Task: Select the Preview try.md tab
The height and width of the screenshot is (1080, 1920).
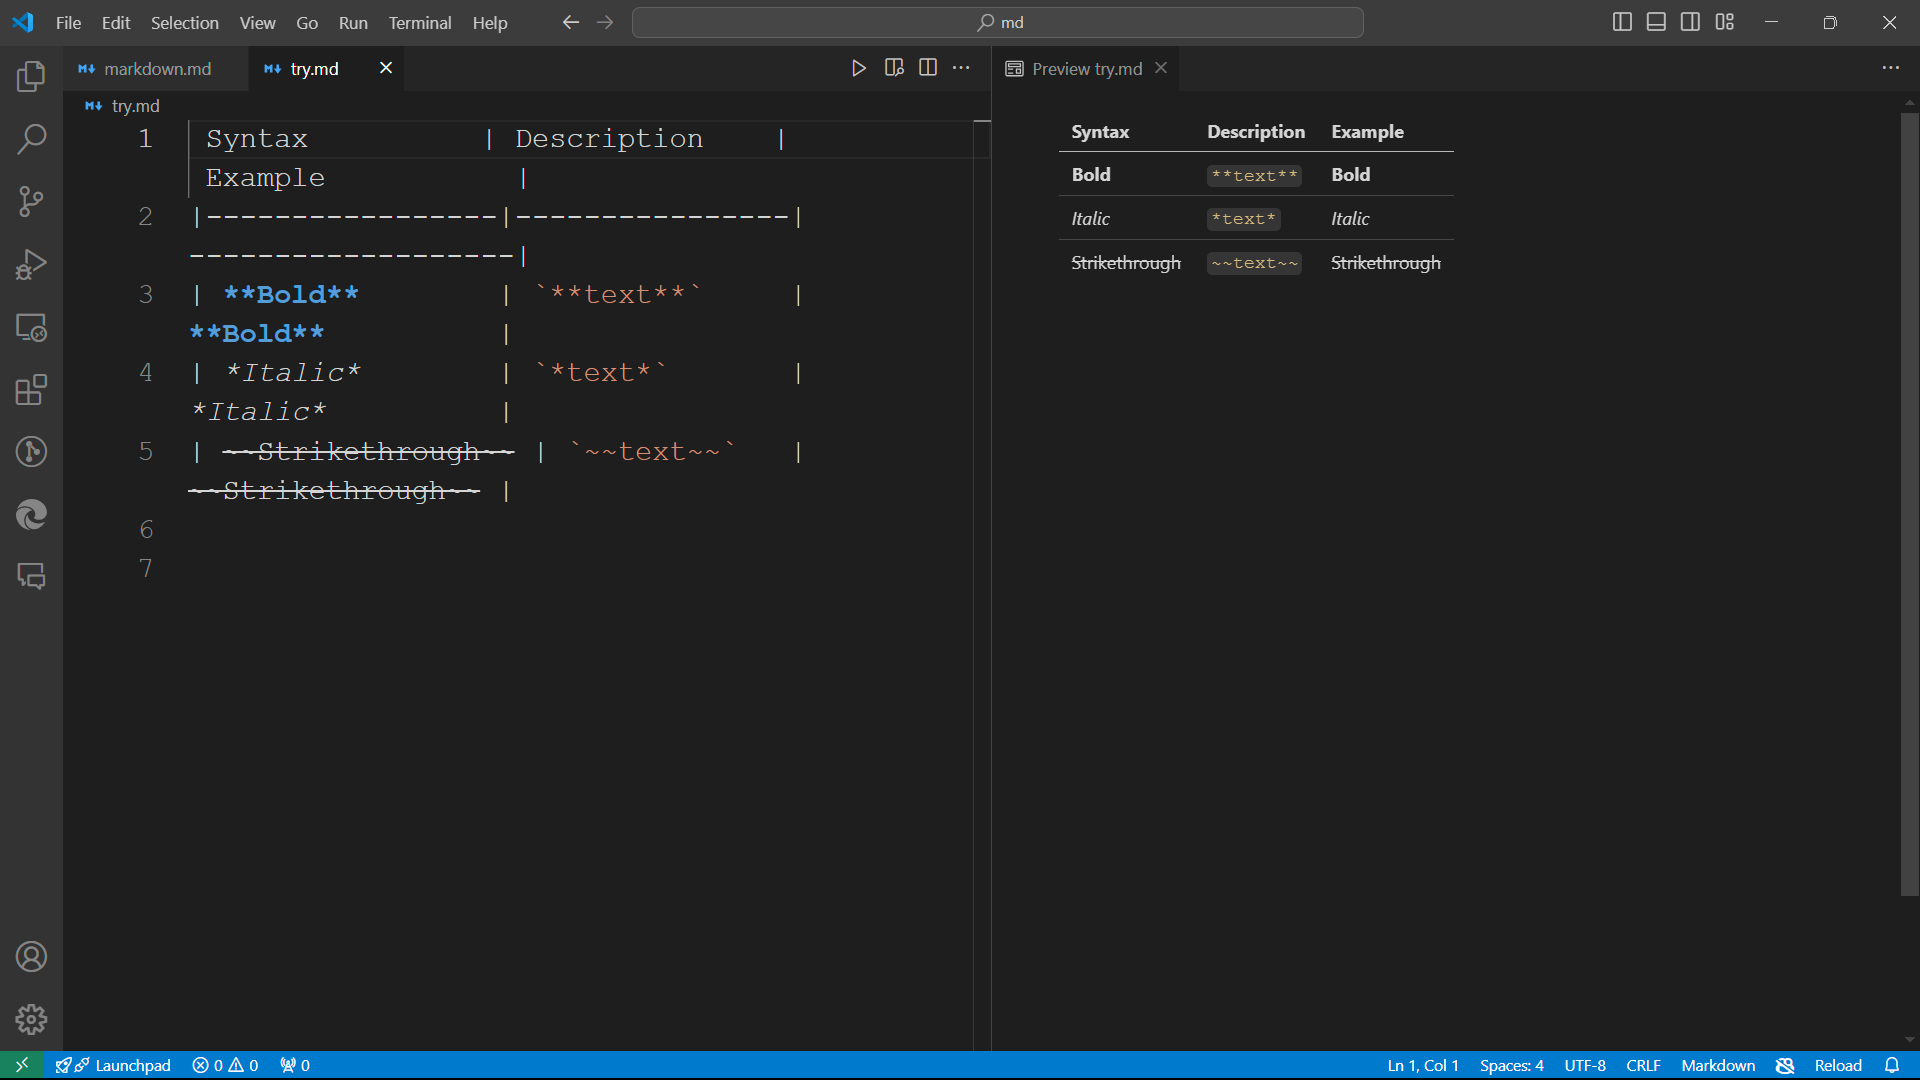Action: (1086, 68)
